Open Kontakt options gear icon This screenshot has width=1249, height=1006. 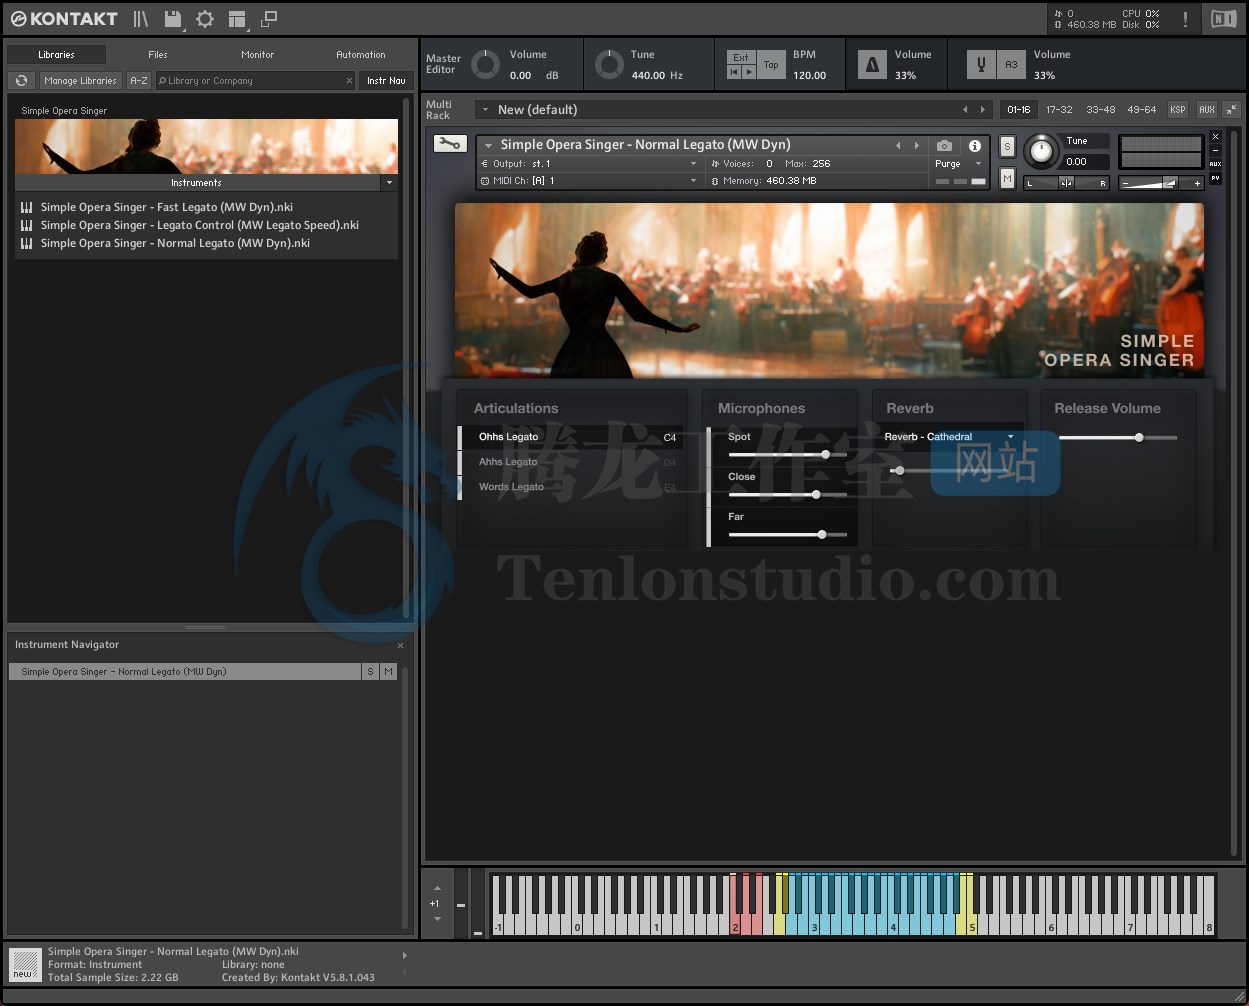click(205, 19)
